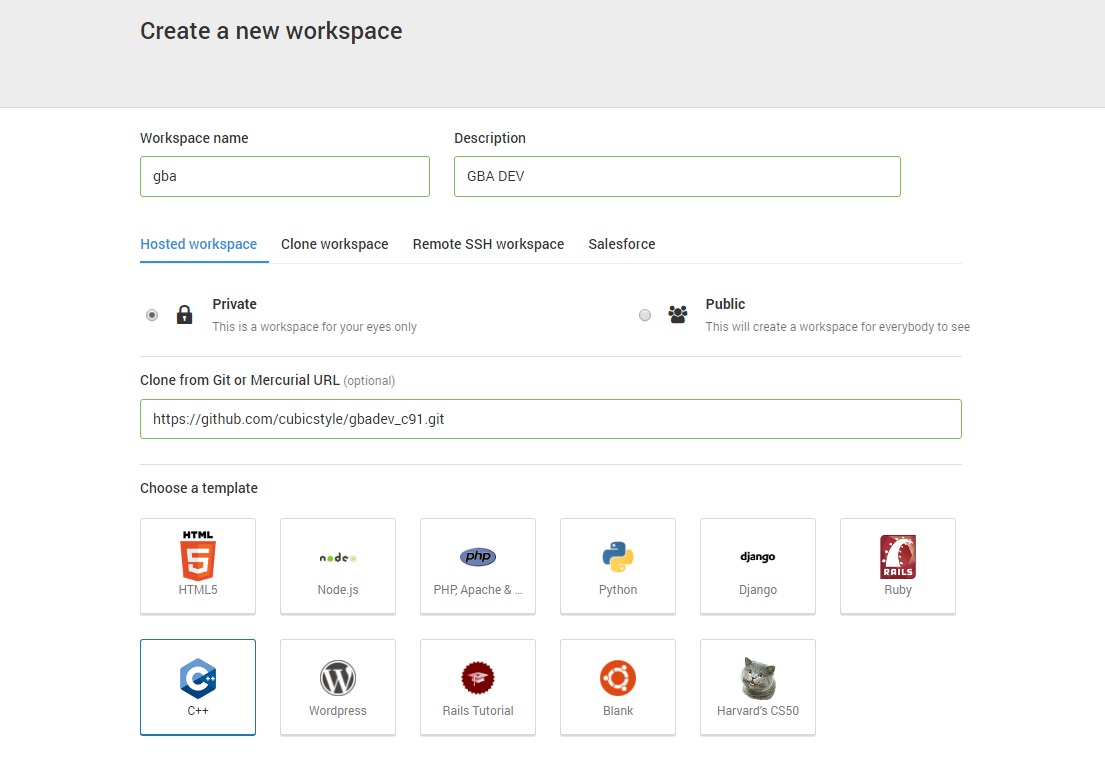Click the Private padlock icon
Image resolution: width=1105 pixels, height=758 pixels.
point(185,314)
